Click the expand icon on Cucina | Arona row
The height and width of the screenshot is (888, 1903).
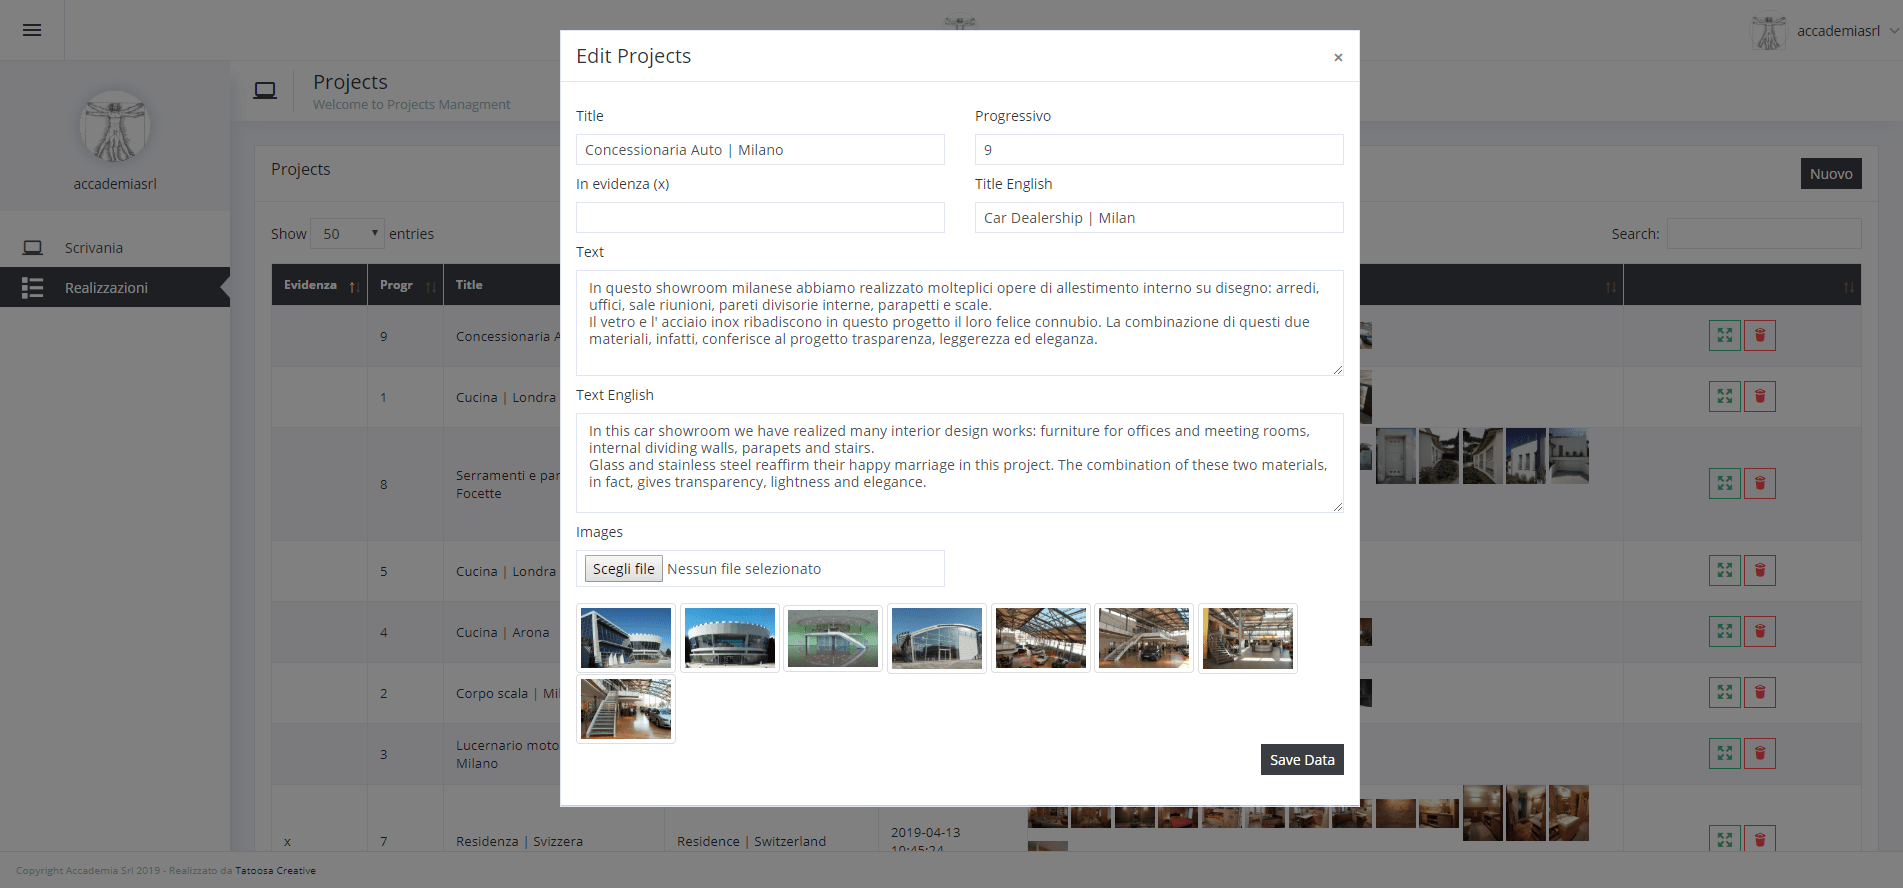click(1724, 631)
